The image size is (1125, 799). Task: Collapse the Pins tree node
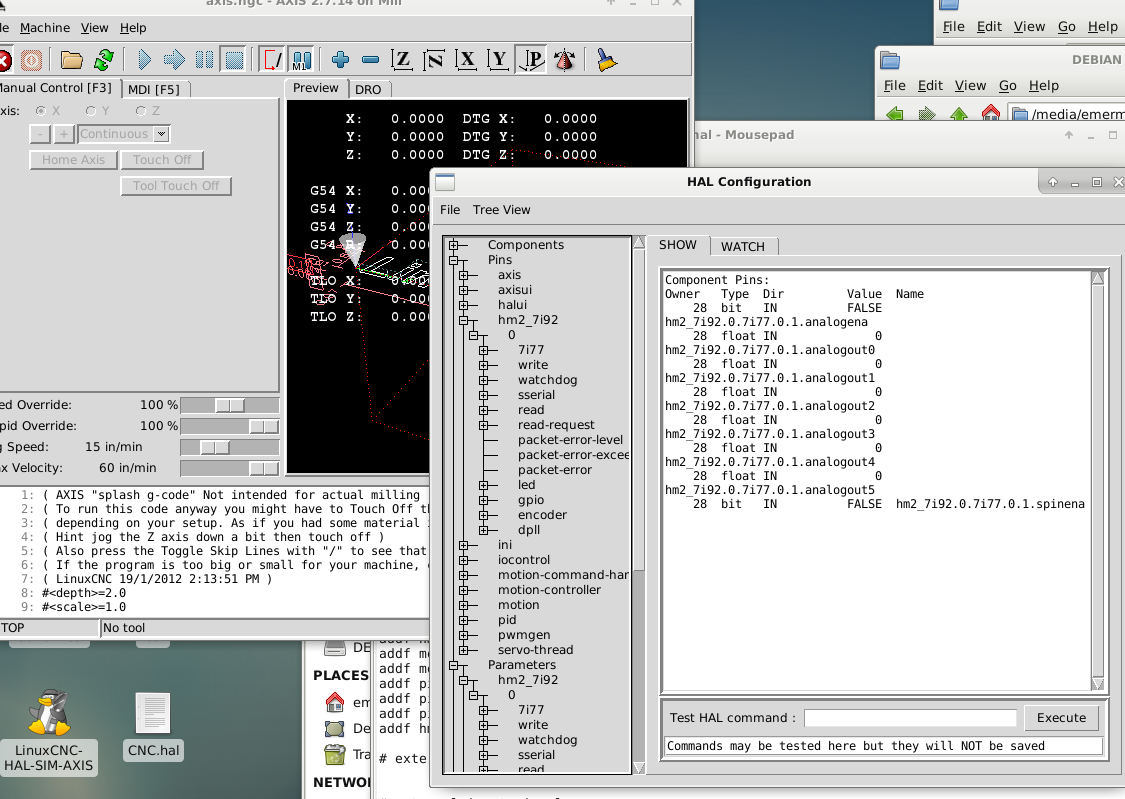(x=453, y=260)
